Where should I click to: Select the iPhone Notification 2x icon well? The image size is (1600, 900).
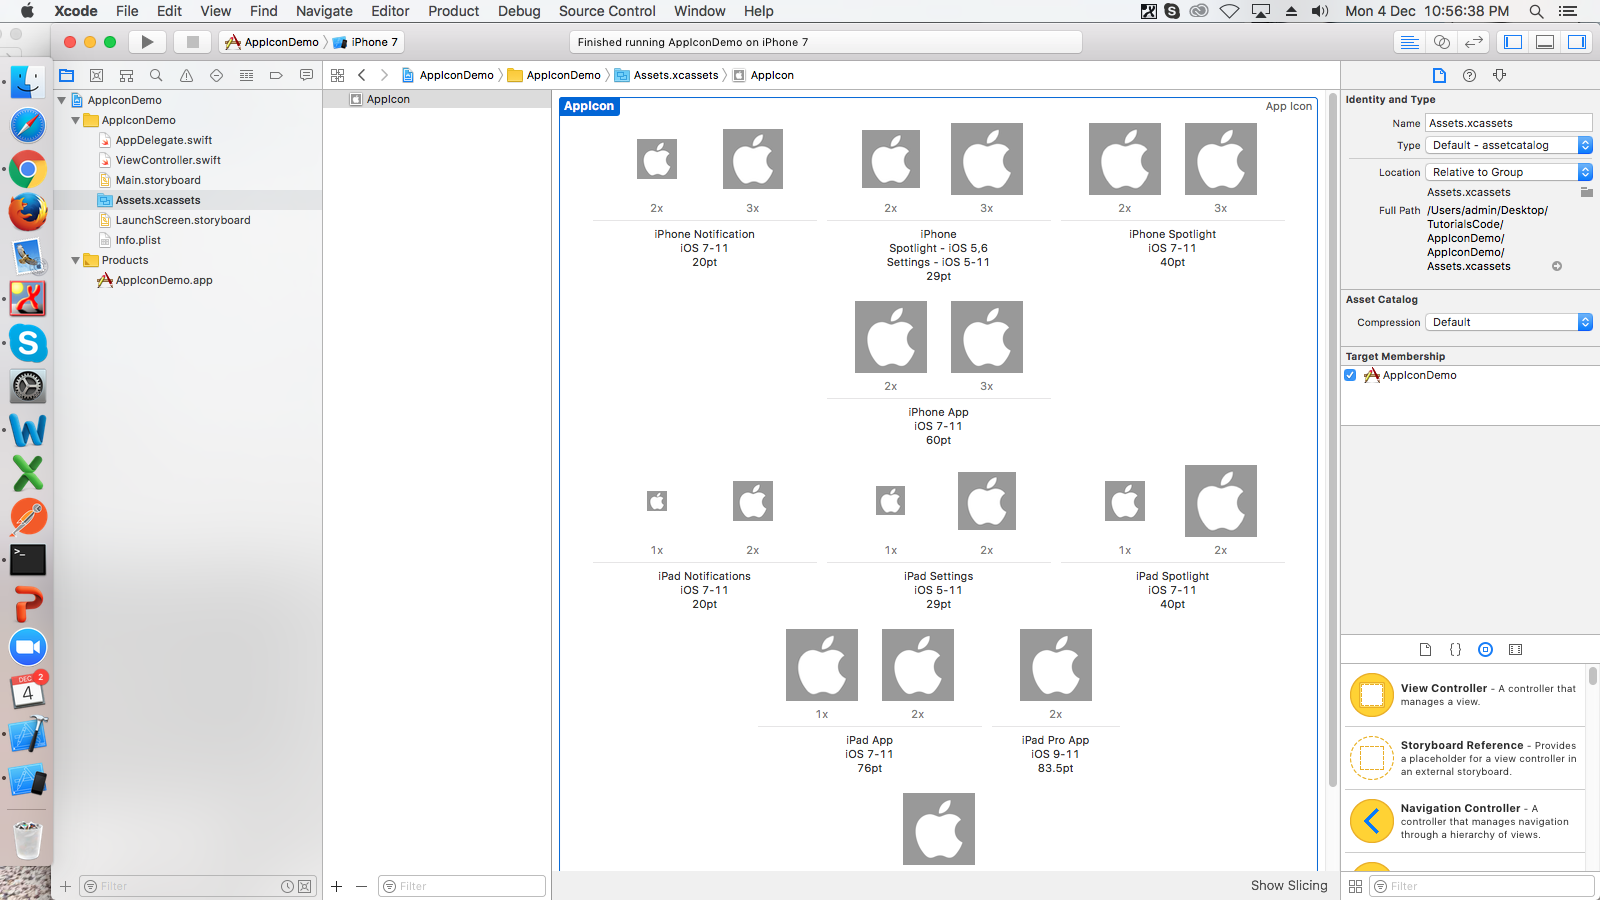tap(657, 159)
